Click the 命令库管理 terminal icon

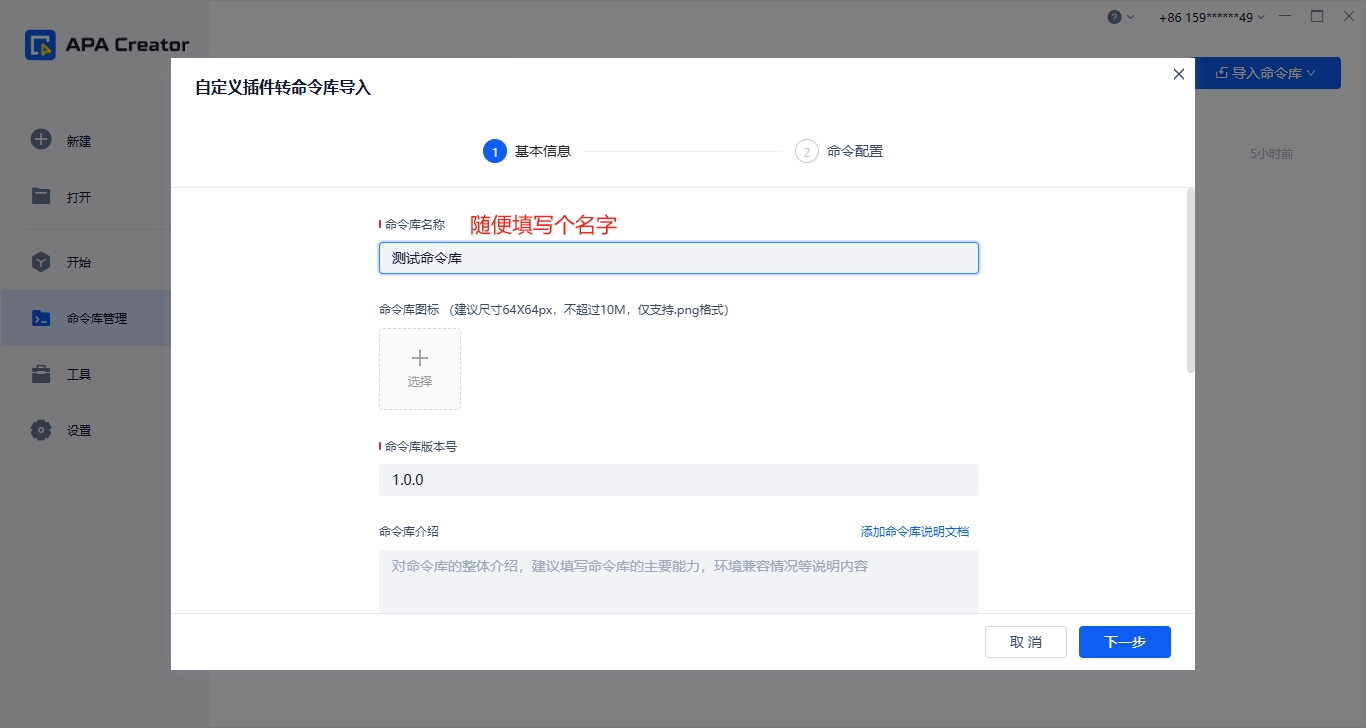(x=41, y=318)
